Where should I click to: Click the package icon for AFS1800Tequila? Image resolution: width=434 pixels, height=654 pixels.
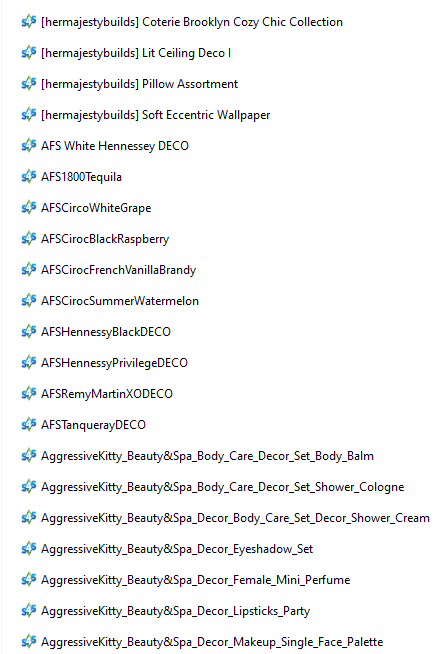point(29,176)
